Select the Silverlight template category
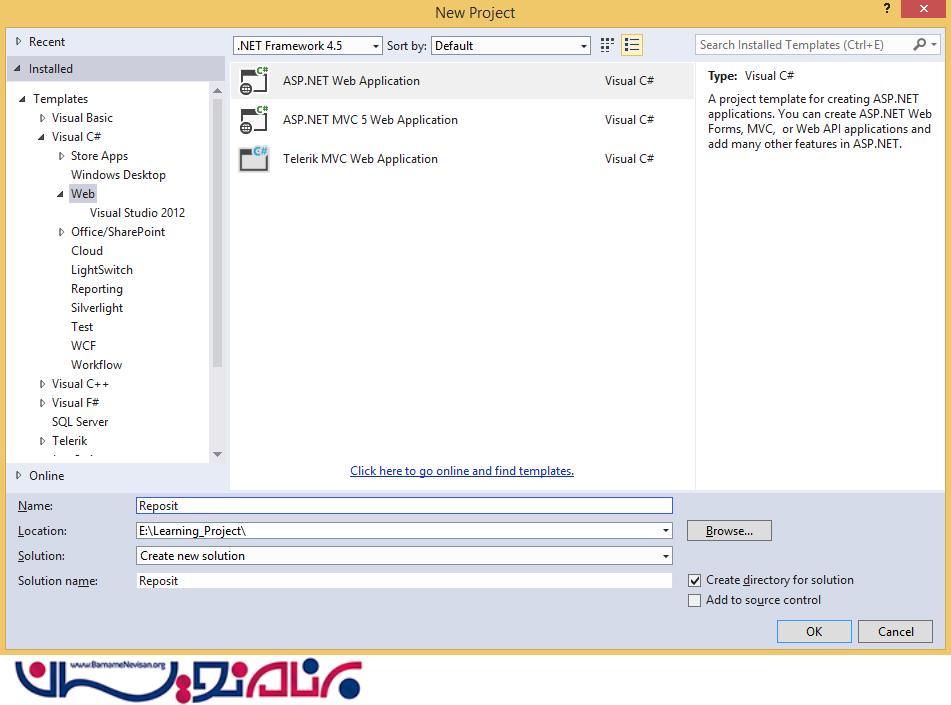 coord(97,308)
